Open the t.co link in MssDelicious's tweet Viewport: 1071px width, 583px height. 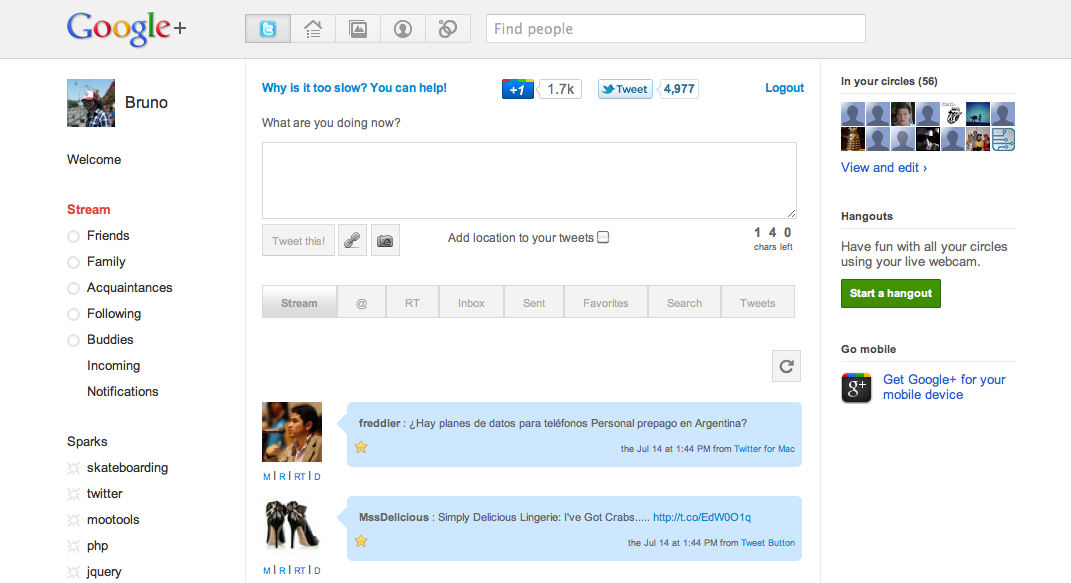coord(701,517)
